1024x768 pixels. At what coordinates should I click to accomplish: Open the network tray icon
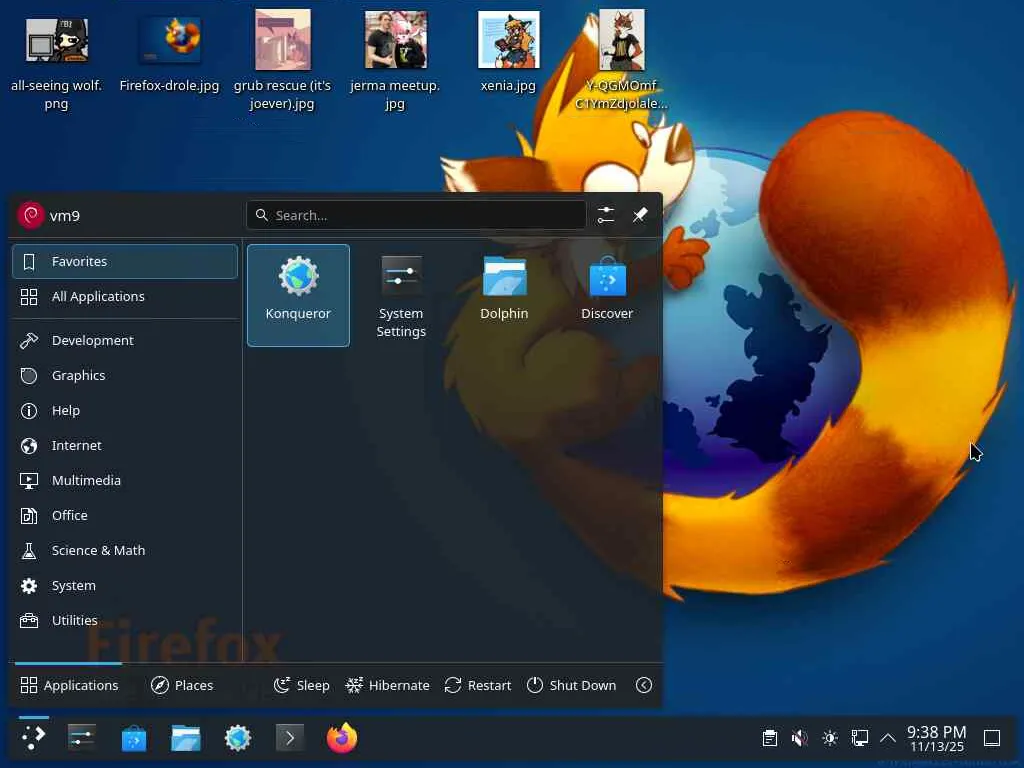click(x=860, y=738)
